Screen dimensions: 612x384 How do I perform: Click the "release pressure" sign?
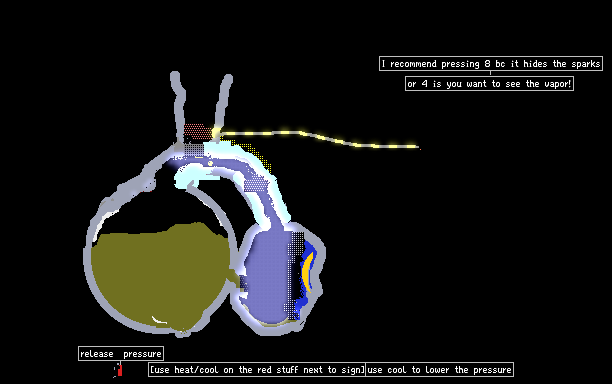click(x=121, y=354)
